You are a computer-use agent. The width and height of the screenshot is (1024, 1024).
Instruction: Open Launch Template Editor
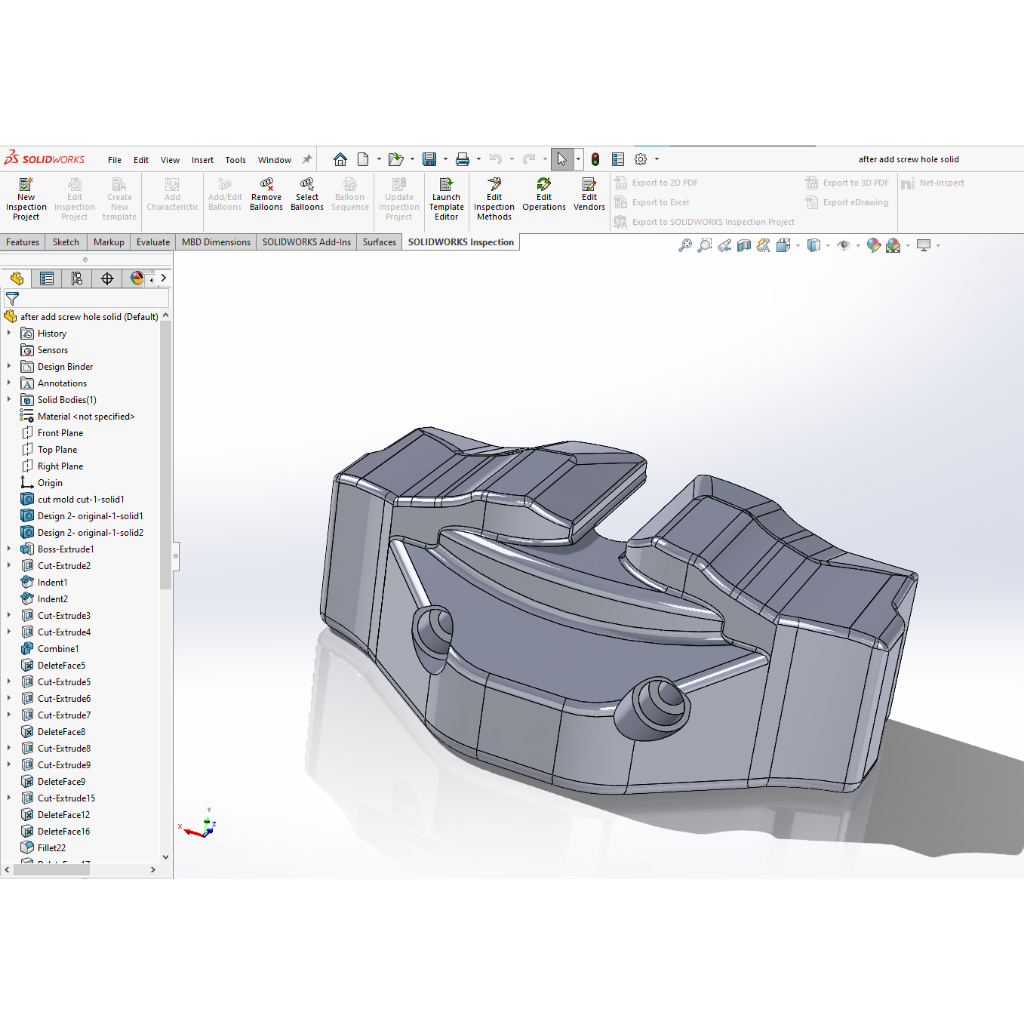tap(446, 199)
